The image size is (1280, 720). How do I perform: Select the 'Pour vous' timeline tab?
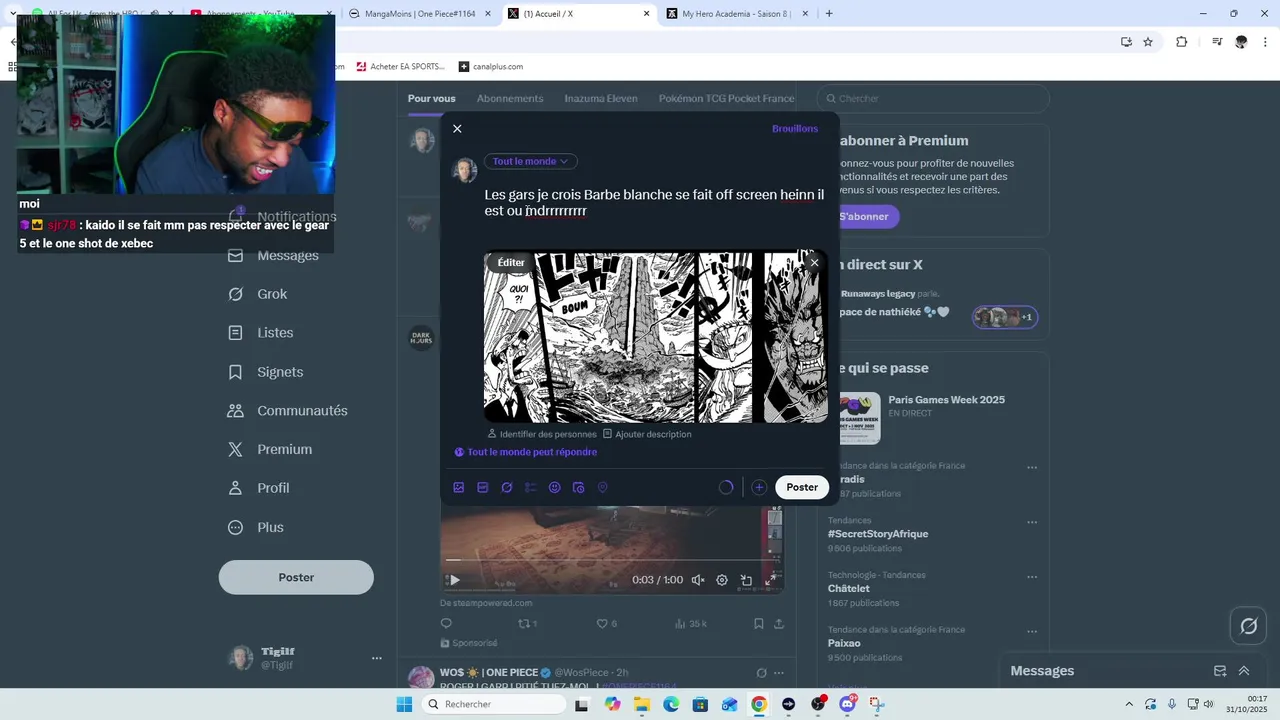point(431,98)
